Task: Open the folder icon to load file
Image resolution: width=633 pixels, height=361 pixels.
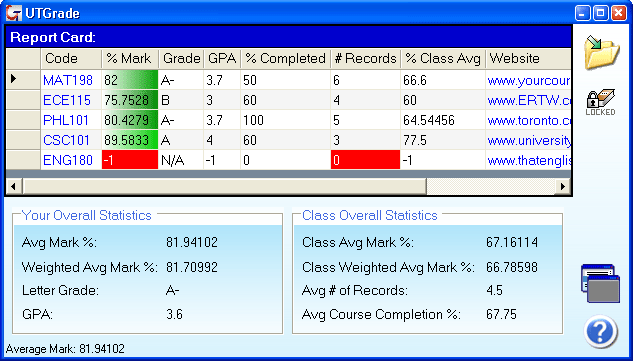Action: coord(602,52)
